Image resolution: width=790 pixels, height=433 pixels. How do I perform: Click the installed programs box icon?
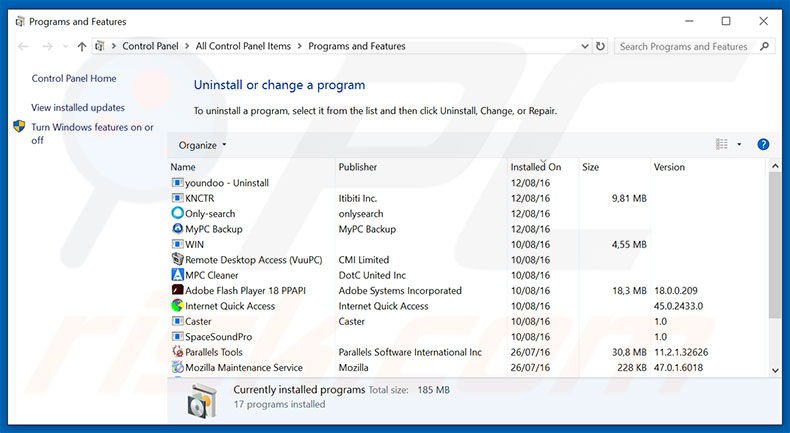(x=202, y=401)
